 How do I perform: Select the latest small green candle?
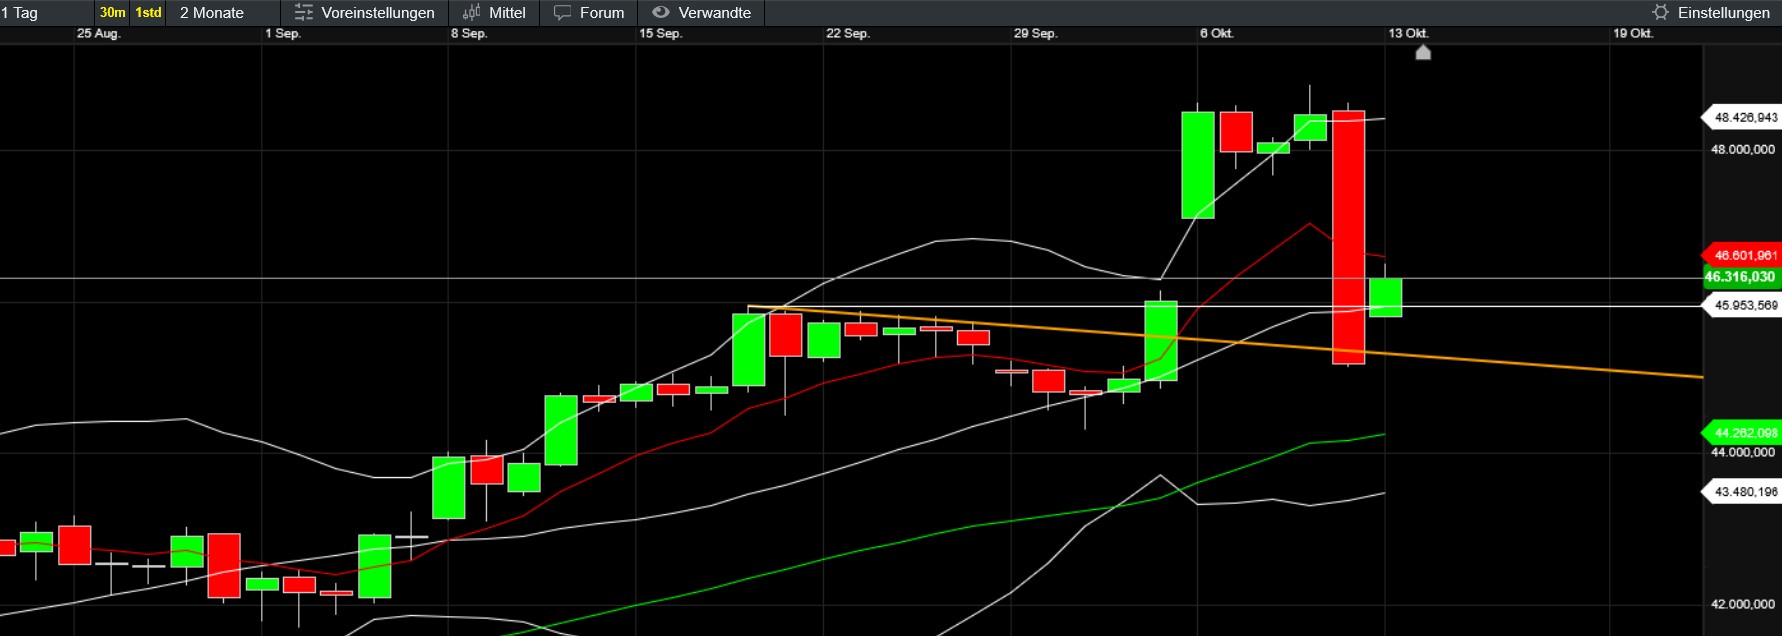(1385, 298)
